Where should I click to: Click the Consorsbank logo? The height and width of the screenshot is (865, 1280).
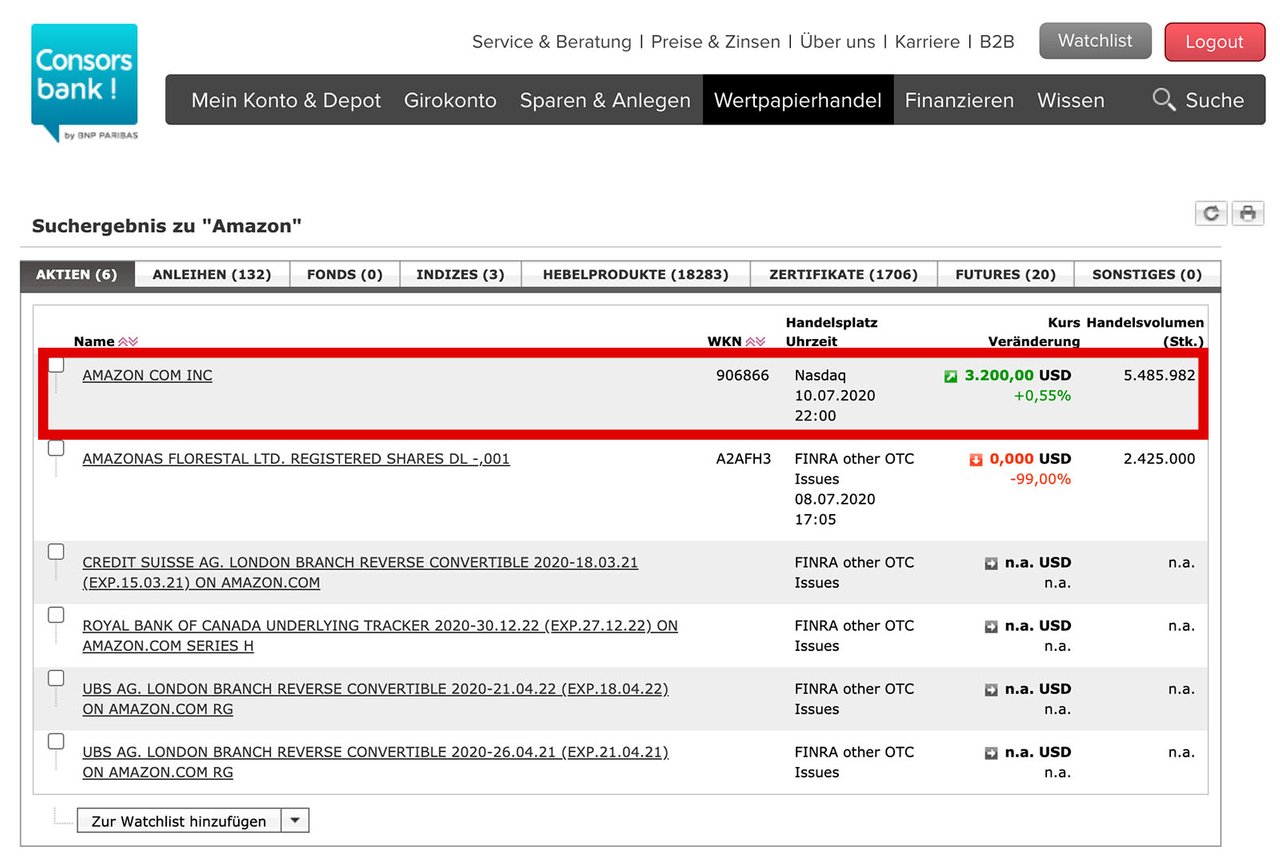[x=84, y=83]
